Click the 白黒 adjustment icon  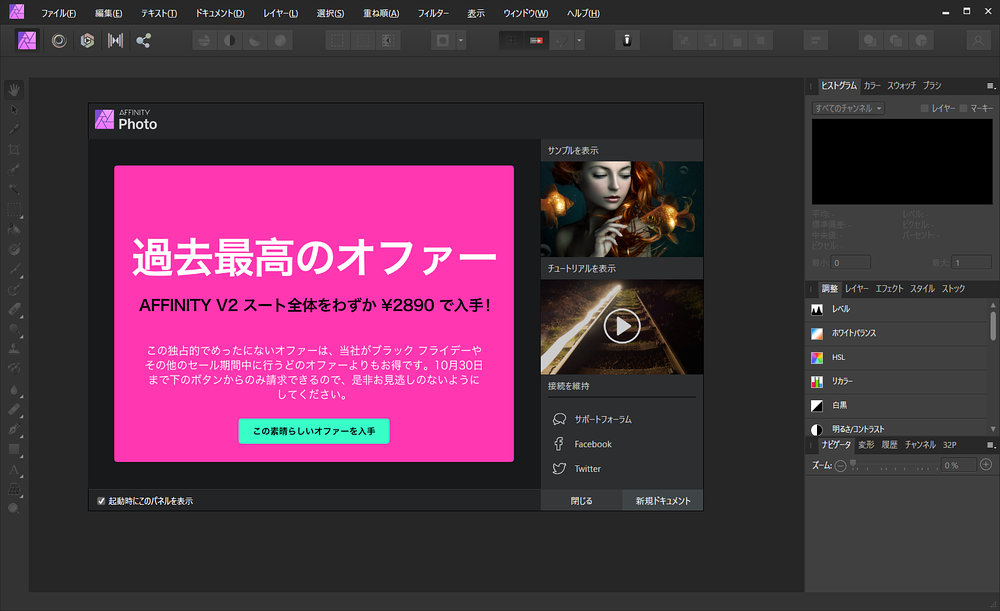[x=817, y=406]
